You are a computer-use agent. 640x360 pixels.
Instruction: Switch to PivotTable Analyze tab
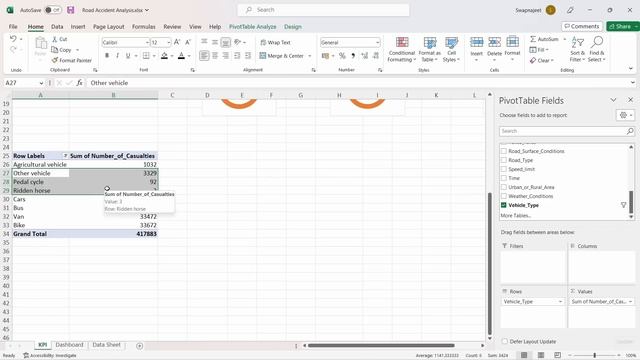point(252,27)
